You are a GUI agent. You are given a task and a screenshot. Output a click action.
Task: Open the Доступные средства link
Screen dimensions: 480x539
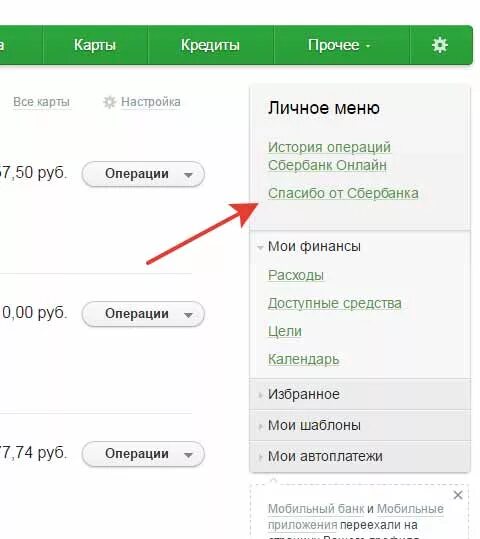[335, 303]
